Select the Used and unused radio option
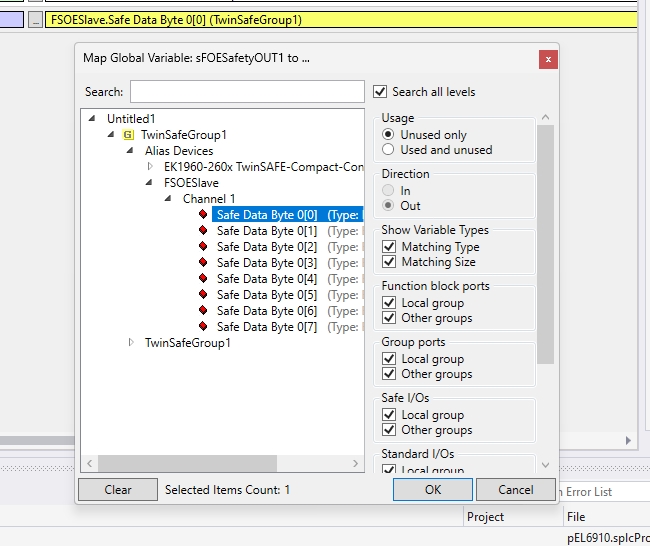The height and width of the screenshot is (546, 650). pos(389,150)
